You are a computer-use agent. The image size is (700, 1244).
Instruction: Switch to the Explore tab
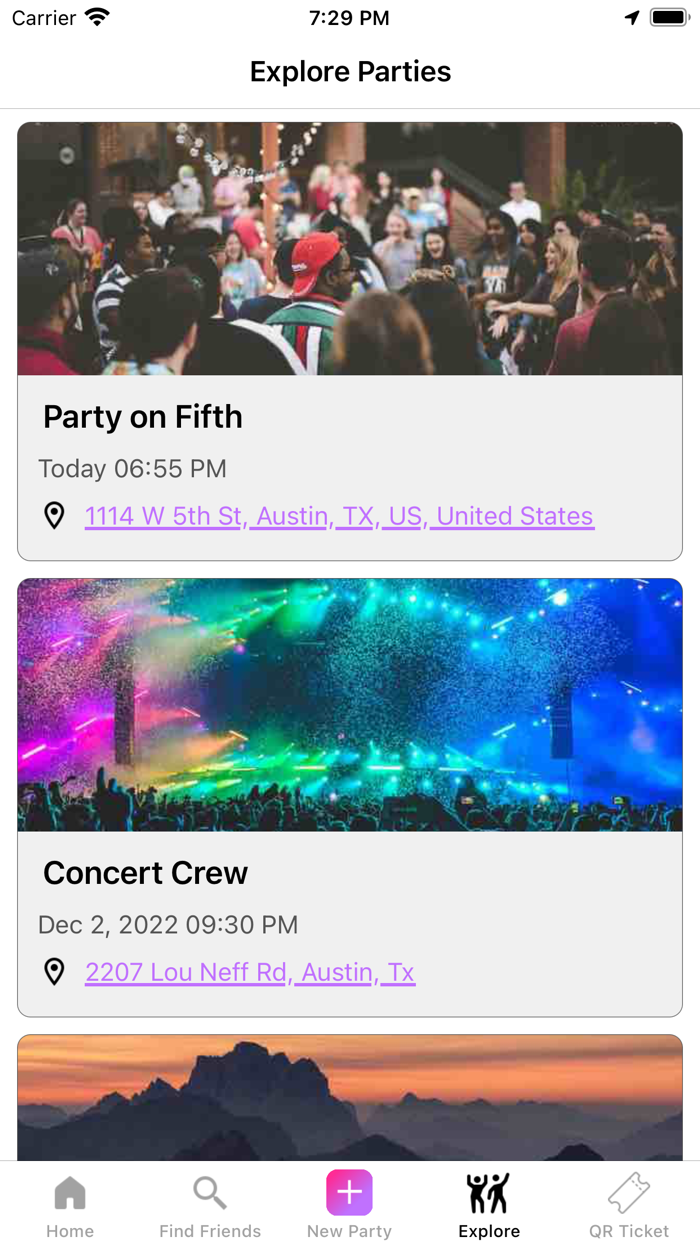489,1205
